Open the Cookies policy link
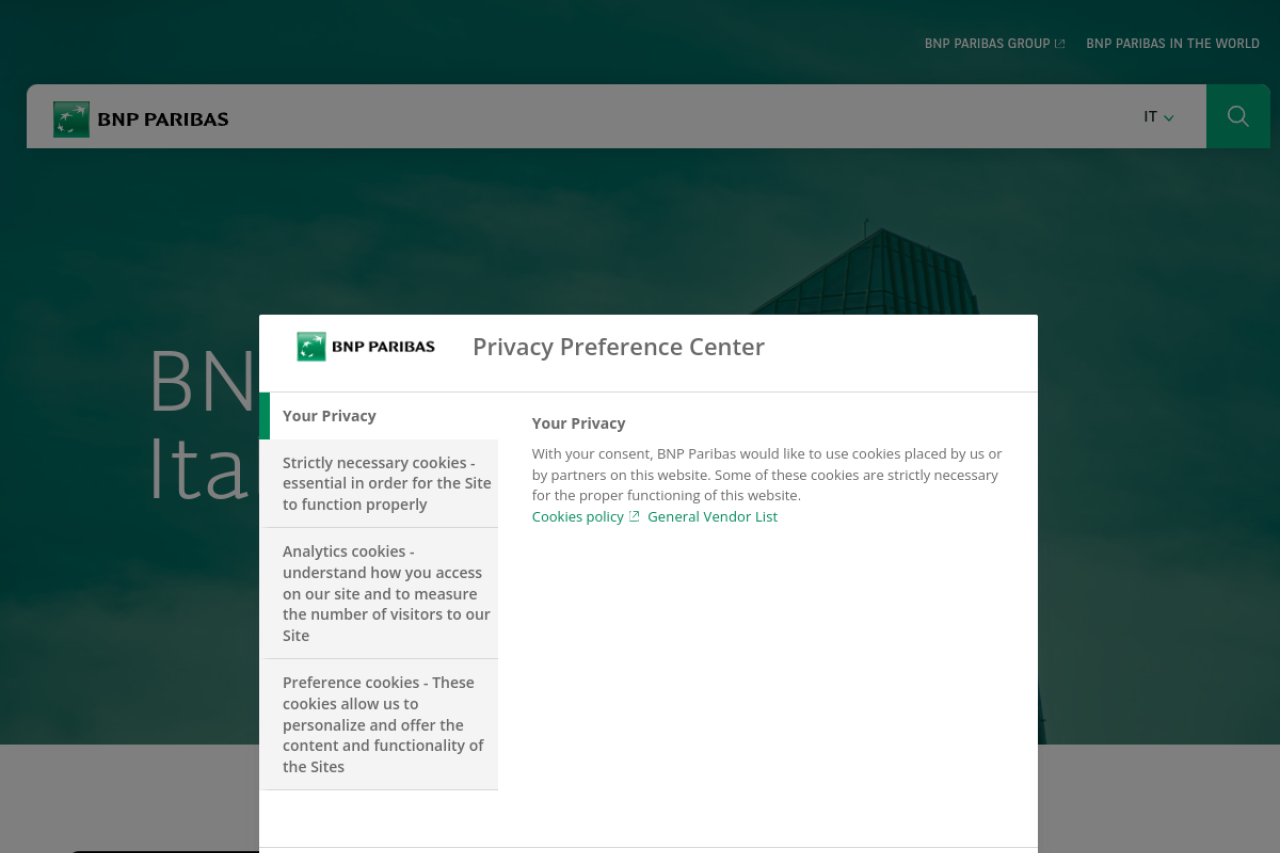1280x853 pixels. 585,517
